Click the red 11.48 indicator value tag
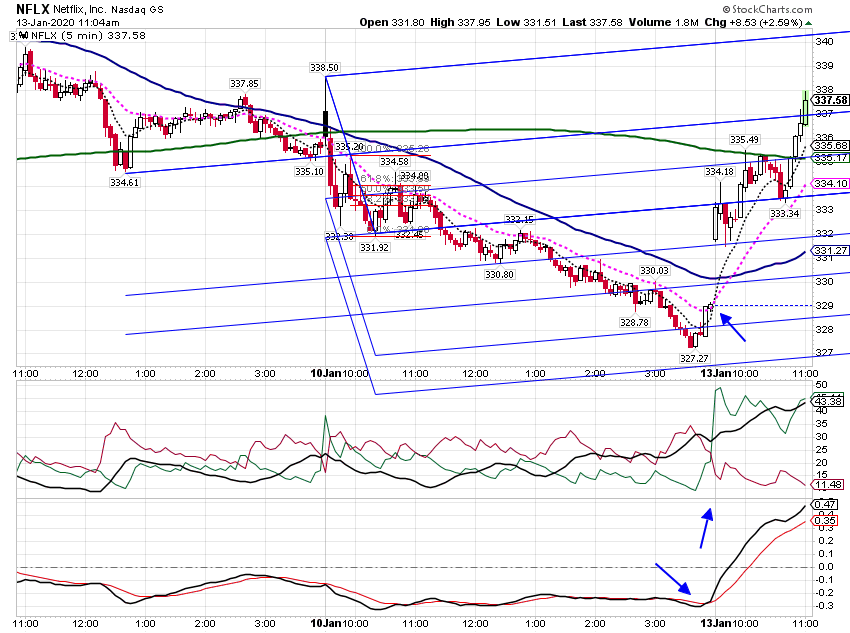850x633 pixels. [x=828, y=485]
